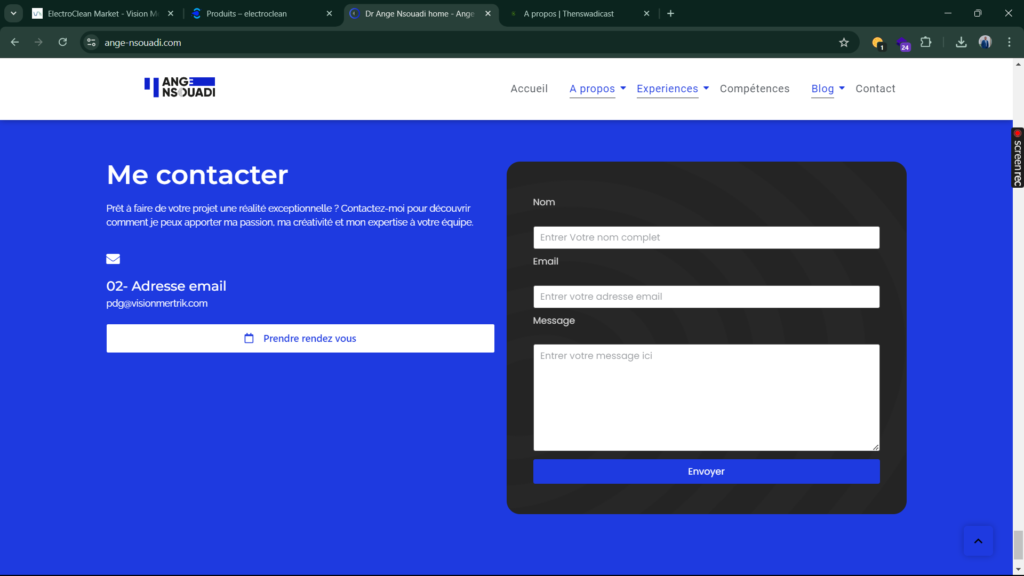Reload the current page
Viewport: 1024px width, 576px height.
[63, 42]
